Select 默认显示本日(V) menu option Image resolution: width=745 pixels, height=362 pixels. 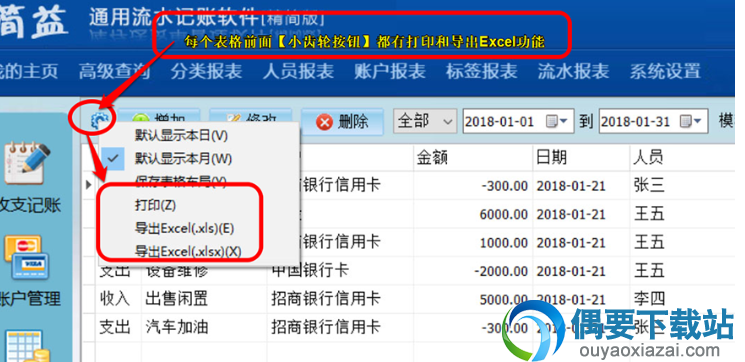point(182,135)
